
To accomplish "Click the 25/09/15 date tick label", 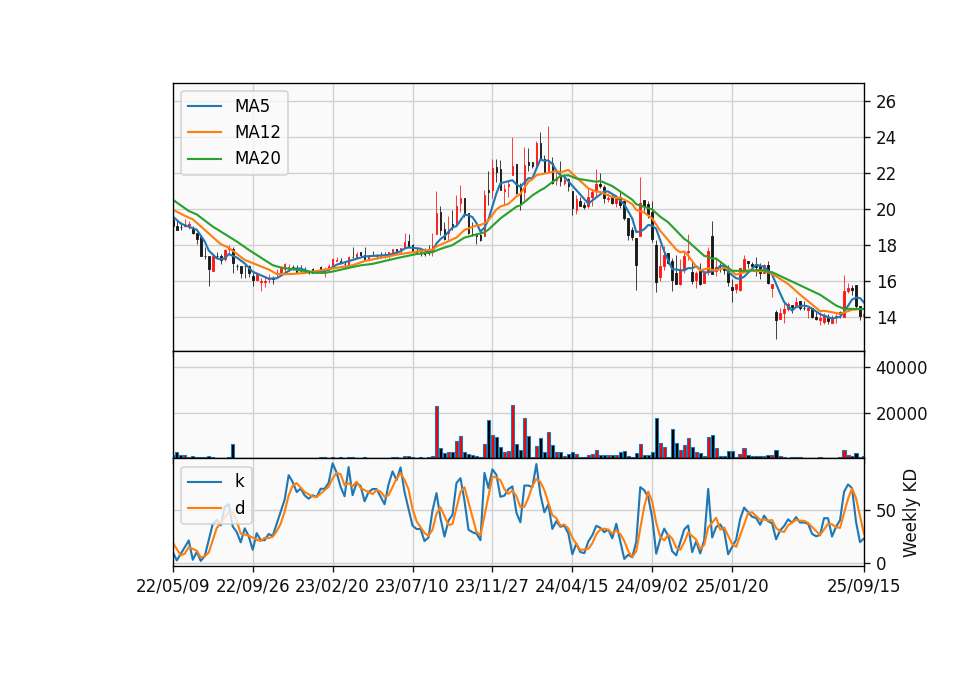I will 863,586.
